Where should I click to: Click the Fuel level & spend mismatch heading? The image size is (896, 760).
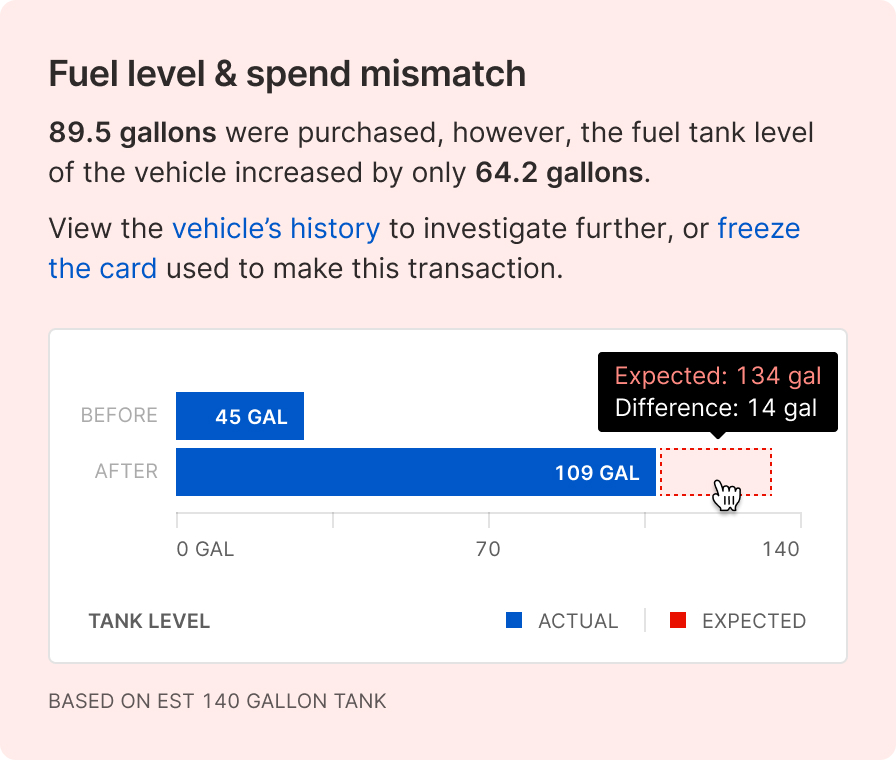[287, 74]
